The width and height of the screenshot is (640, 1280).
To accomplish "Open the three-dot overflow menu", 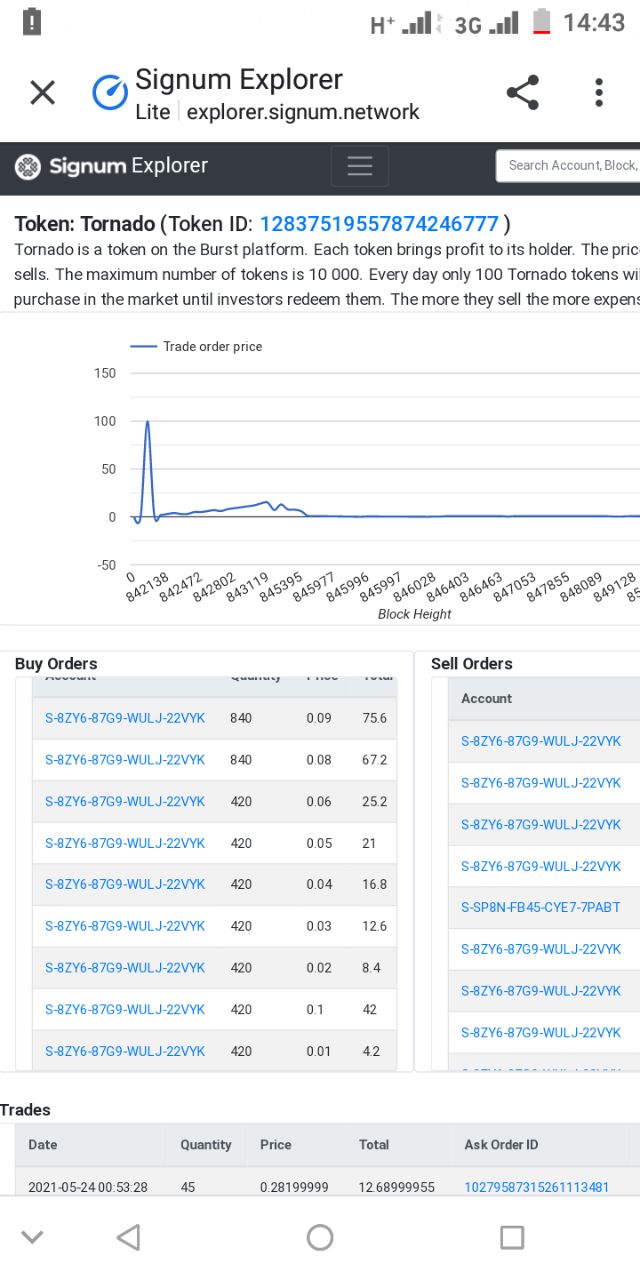I will (x=599, y=92).
